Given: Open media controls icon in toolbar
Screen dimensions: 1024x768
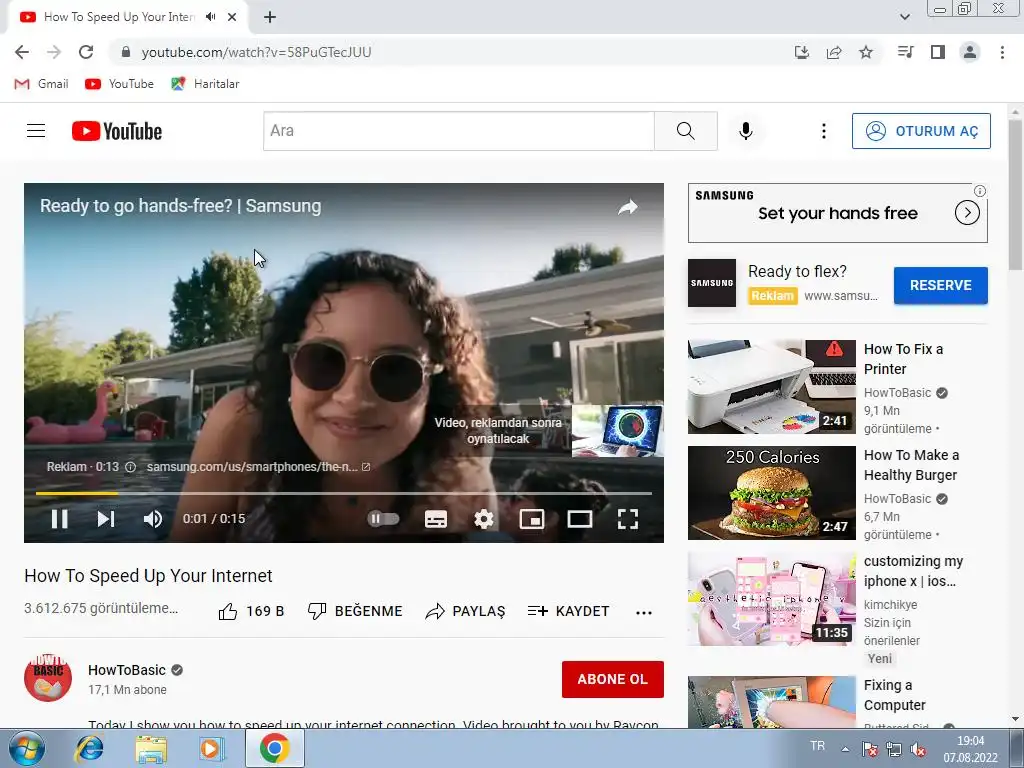Looking at the screenshot, I should [905, 52].
